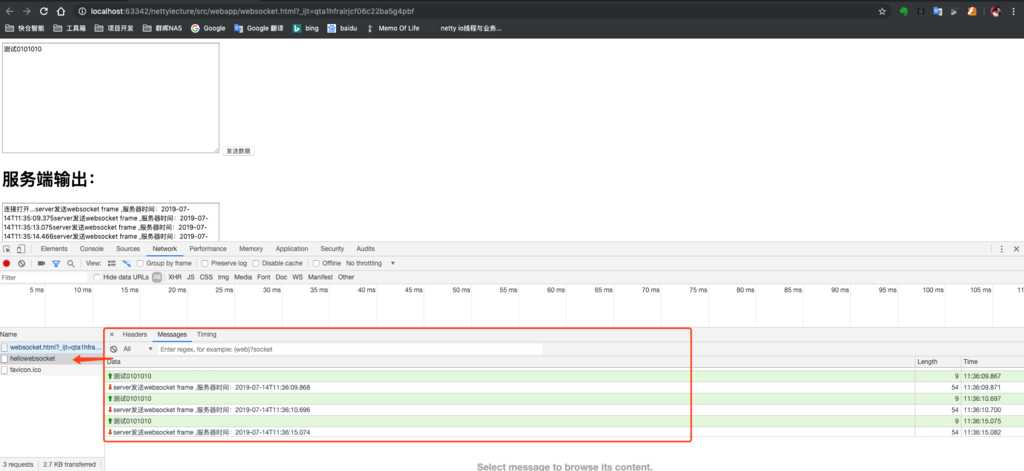
Task: Bookmark this page with the star icon
Action: [882, 11]
